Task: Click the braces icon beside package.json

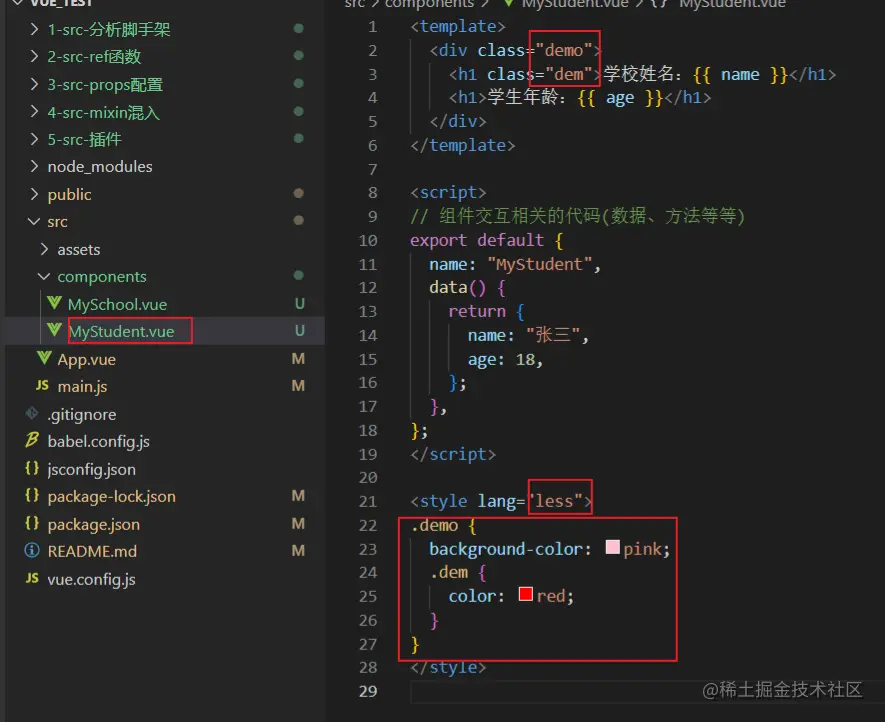Action: pos(32,523)
